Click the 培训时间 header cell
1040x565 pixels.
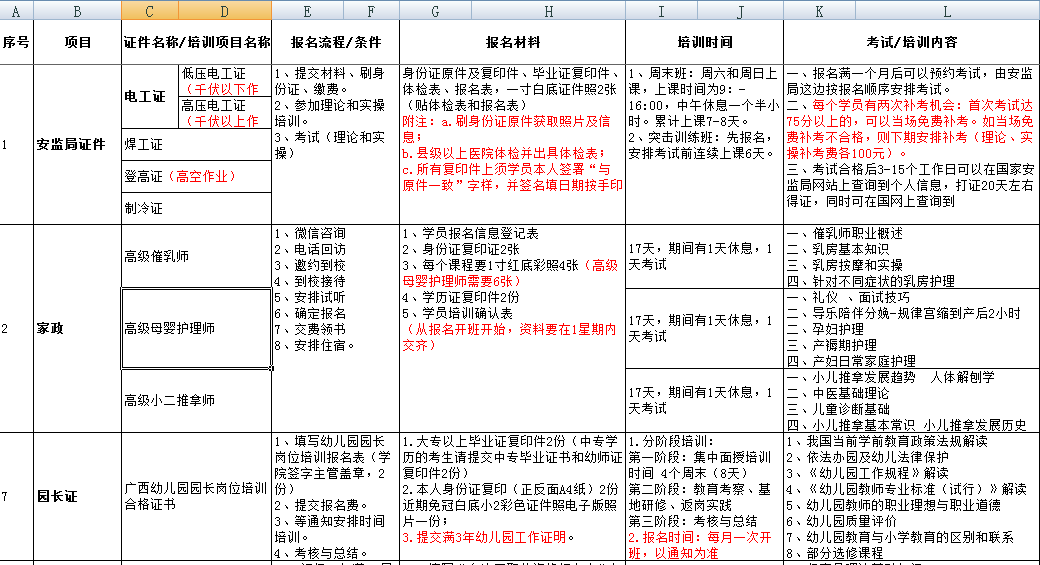[704, 42]
